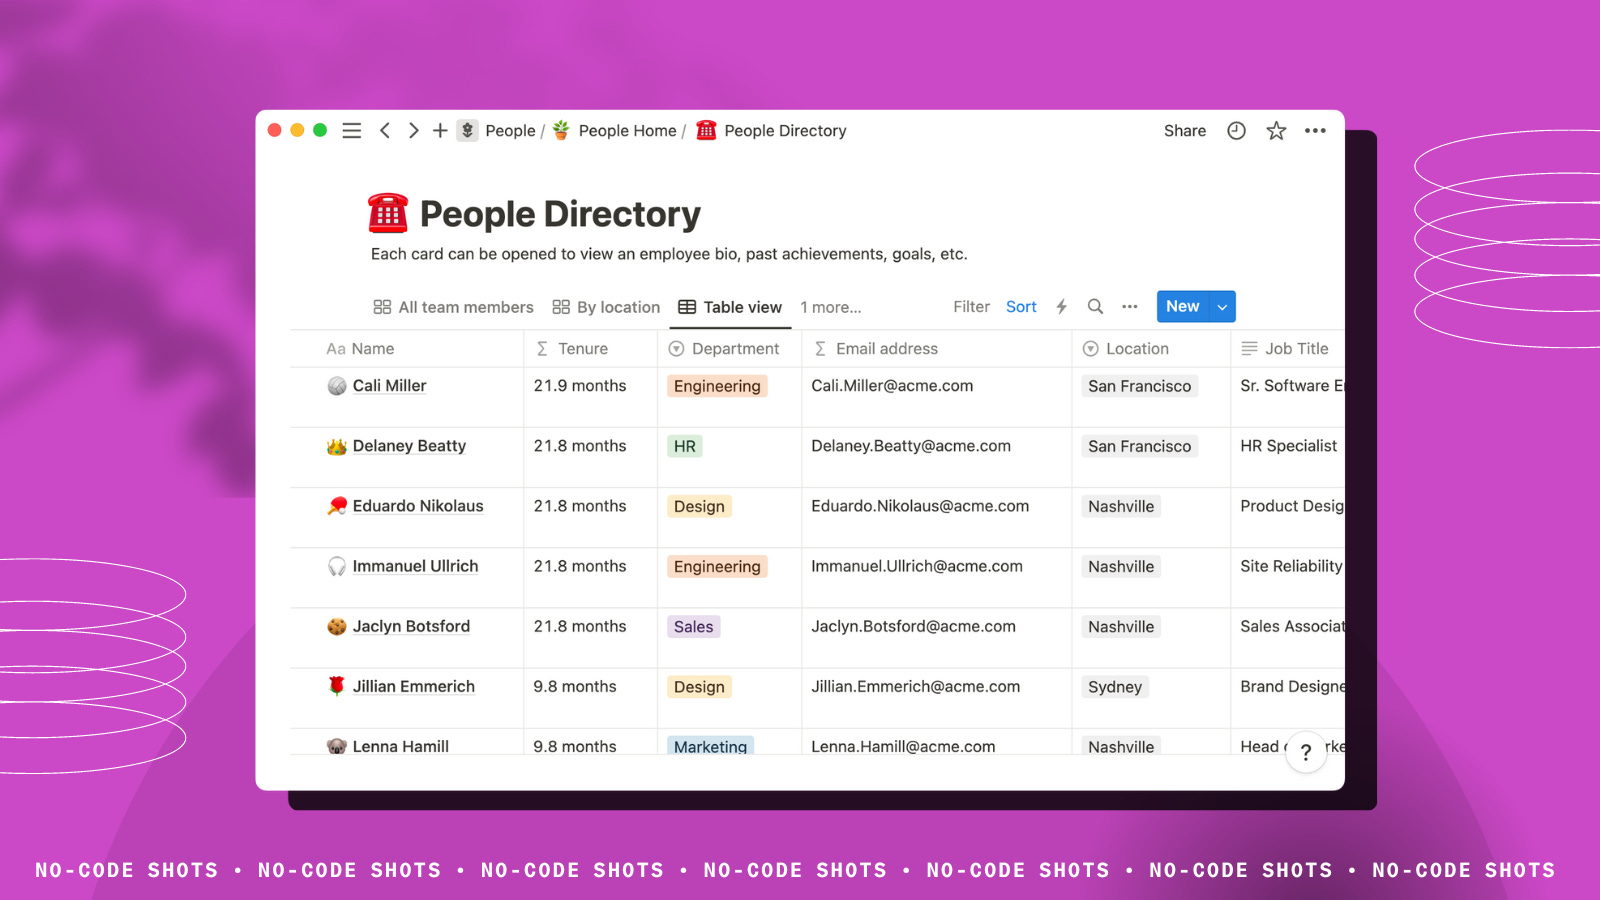Click San Francisco tag in Cali Miller row

[x=1140, y=386]
